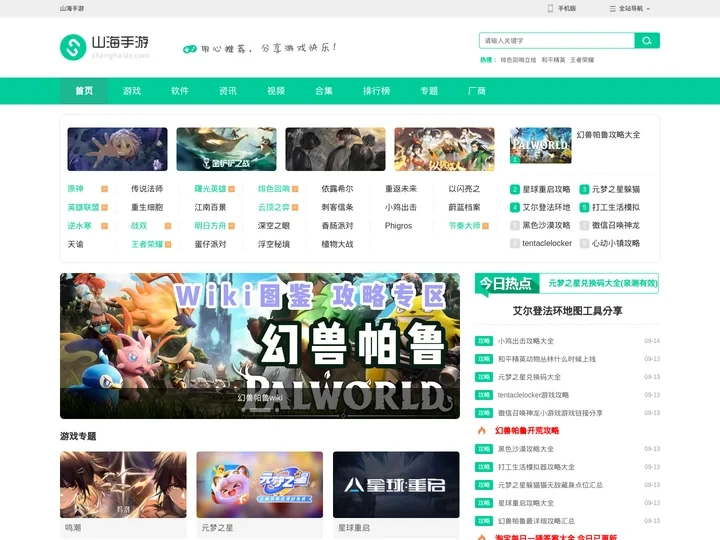The width and height of the screenshot is (720, 540).
Task: Expand the 全站导航 dropdown
Action: 630,8
